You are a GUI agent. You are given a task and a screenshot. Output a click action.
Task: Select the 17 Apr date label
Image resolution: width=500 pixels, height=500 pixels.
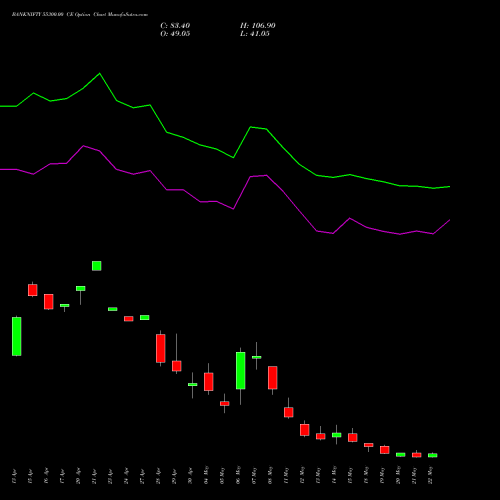(62, 477)
